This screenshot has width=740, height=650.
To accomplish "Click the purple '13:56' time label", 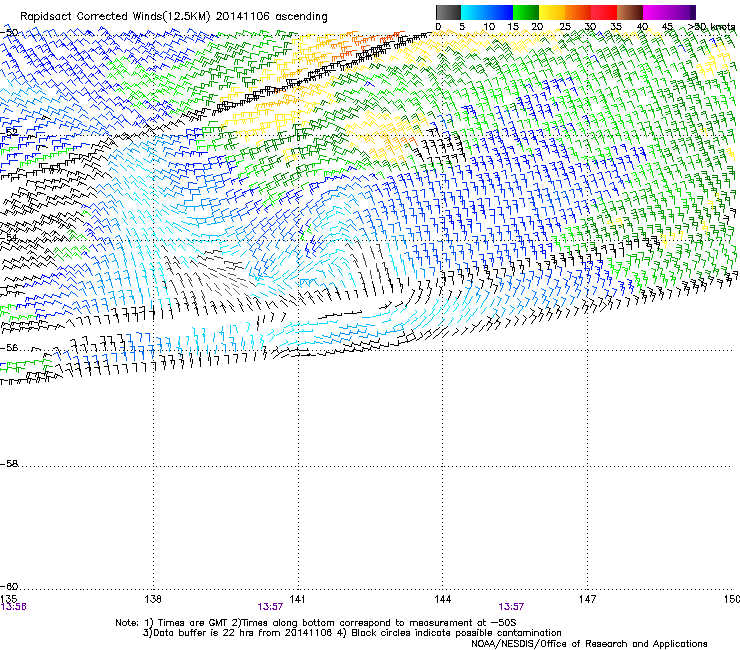I will [x=14, y=607].
